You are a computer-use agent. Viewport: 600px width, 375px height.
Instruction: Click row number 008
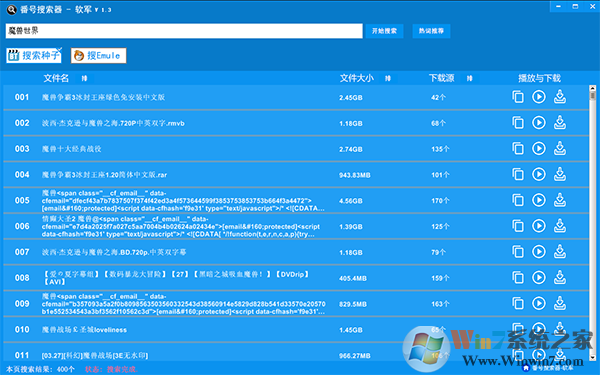point(22,278)
